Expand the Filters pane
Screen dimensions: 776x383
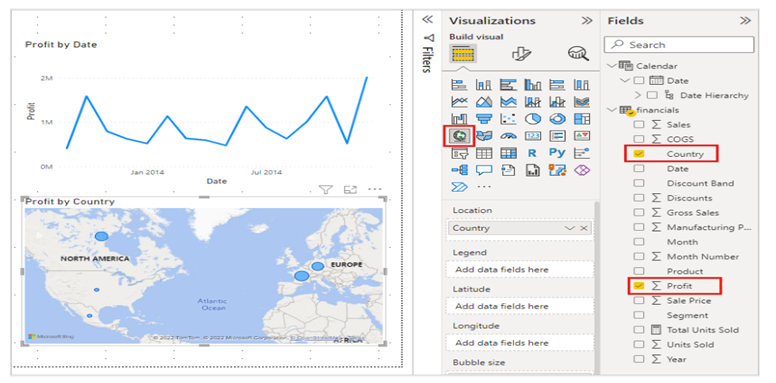(428, 20)
